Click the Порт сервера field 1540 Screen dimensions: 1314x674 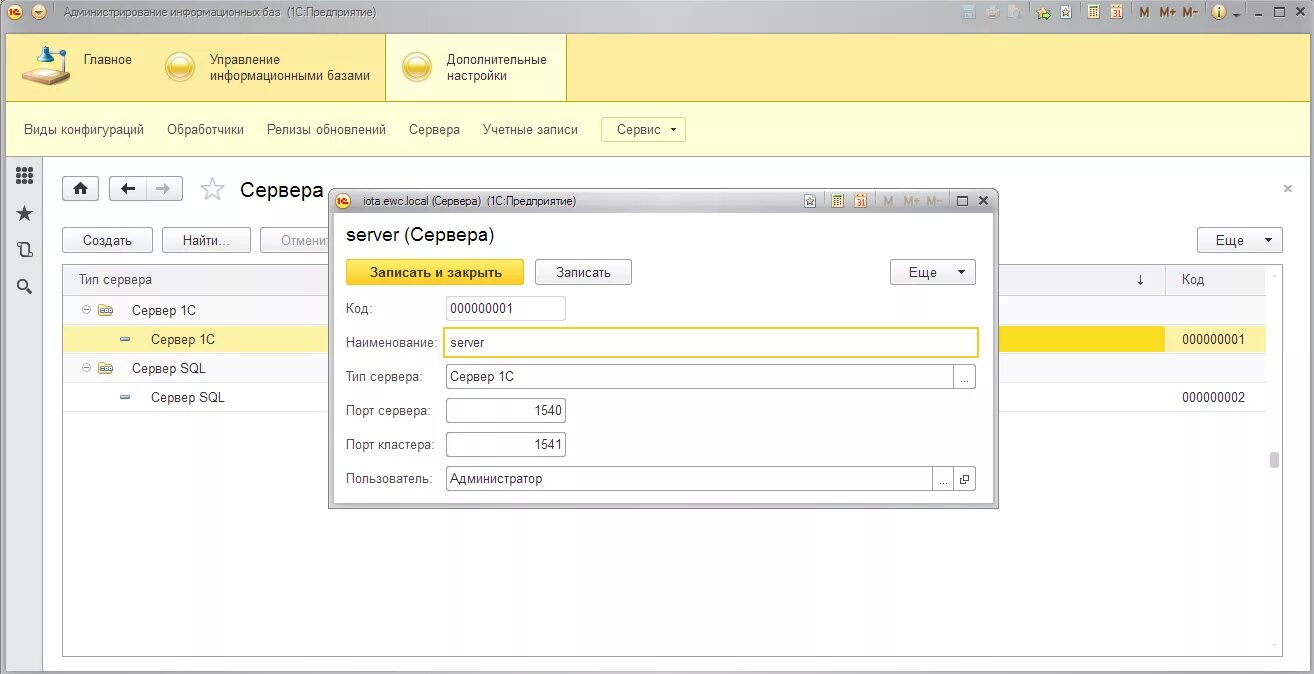point(505,410)
